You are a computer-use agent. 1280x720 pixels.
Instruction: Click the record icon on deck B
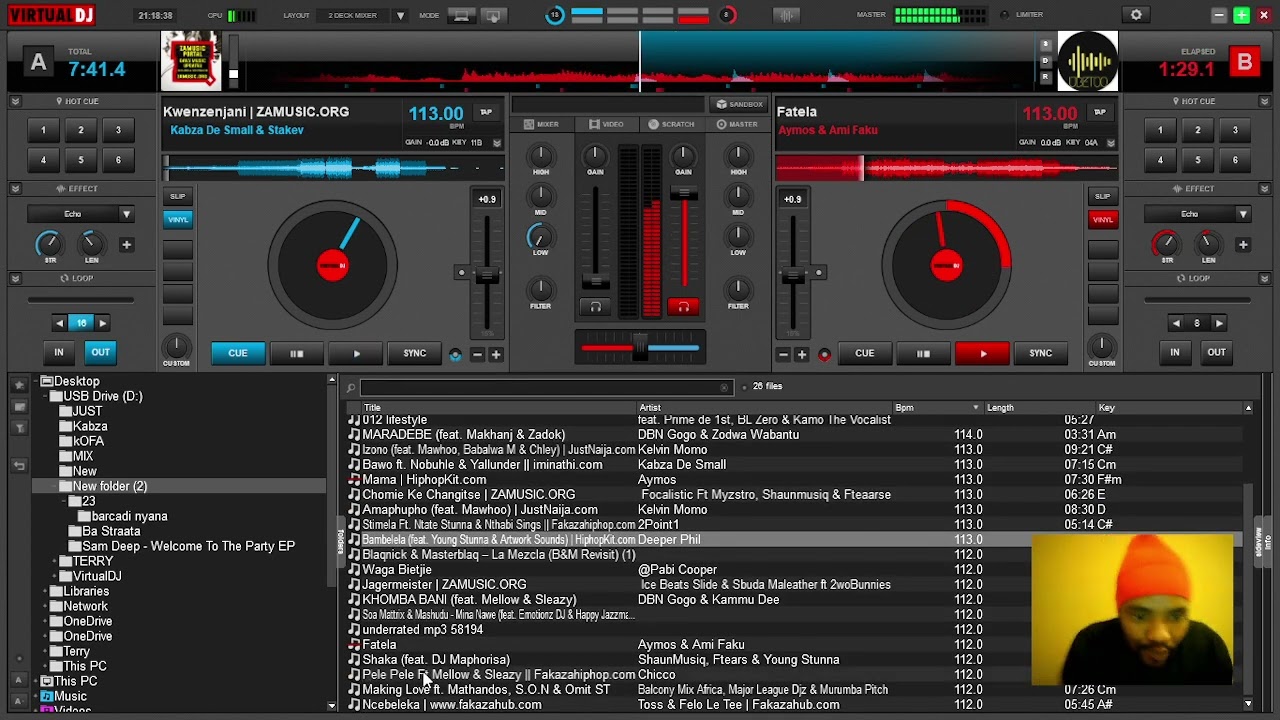[825, 354]
